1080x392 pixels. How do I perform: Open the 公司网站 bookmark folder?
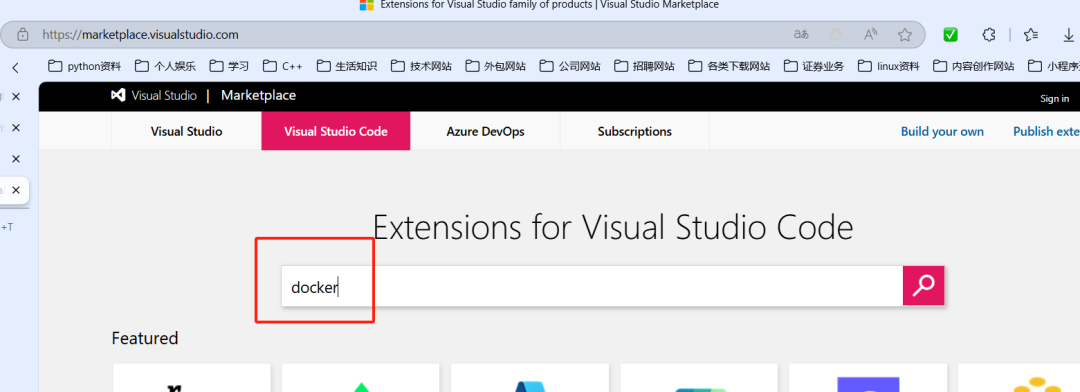click(x=570, y=66)
